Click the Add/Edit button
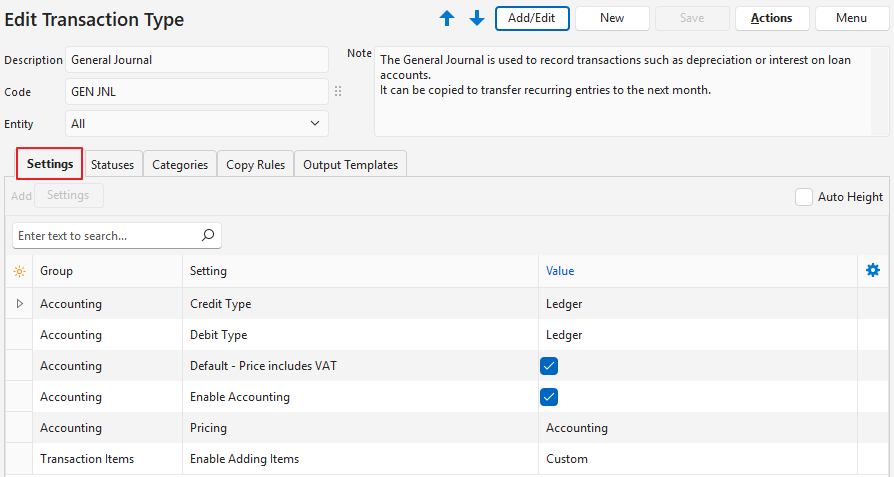The width and height of the screenshot is (894, 477). click(x=532, y=18)
